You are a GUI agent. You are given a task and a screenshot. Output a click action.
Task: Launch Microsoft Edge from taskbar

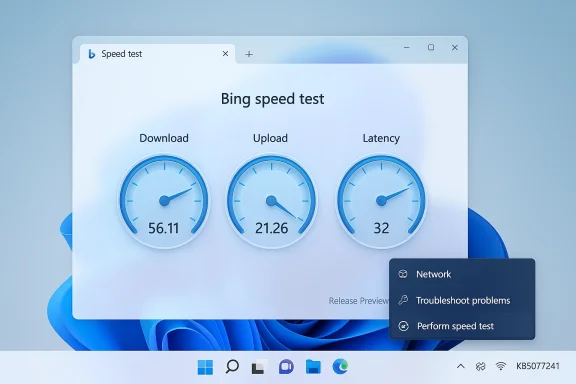pyautogui.click(x=340, y=366)
